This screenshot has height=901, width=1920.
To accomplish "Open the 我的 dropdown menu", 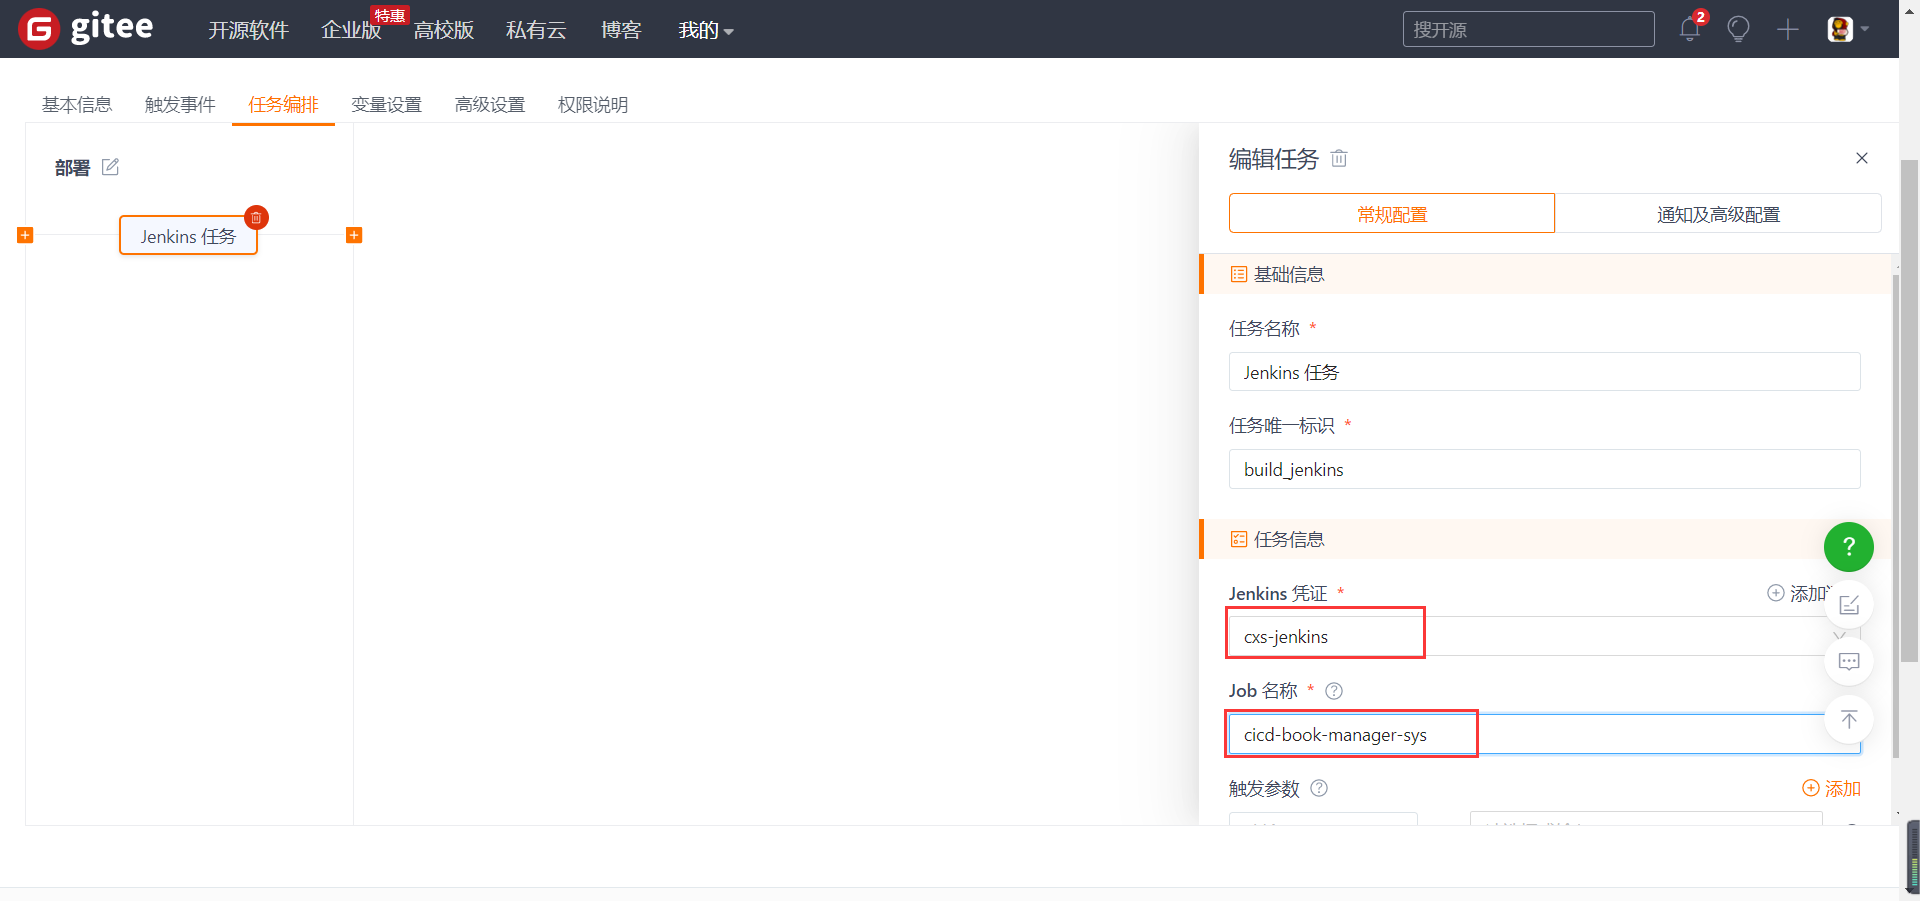I will tap(706, 30).
